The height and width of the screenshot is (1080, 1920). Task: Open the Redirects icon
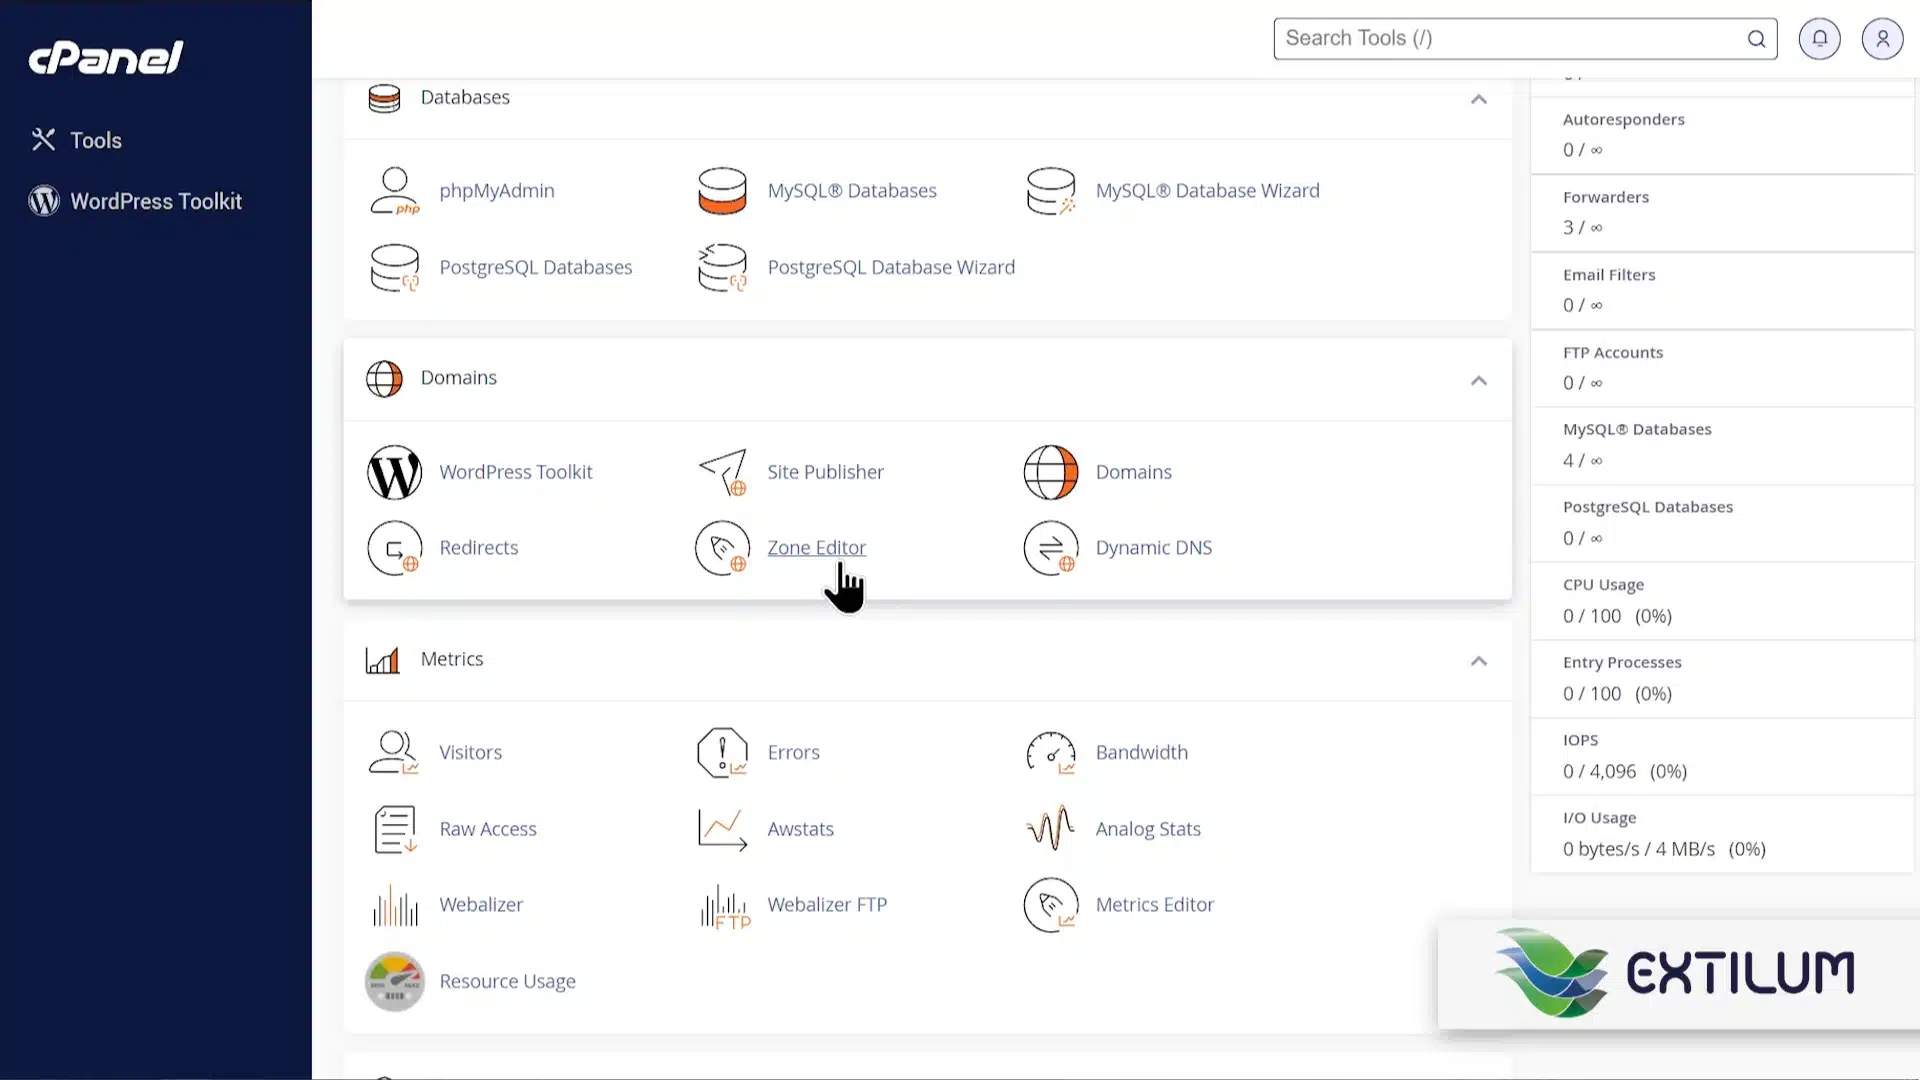point(395,548)
